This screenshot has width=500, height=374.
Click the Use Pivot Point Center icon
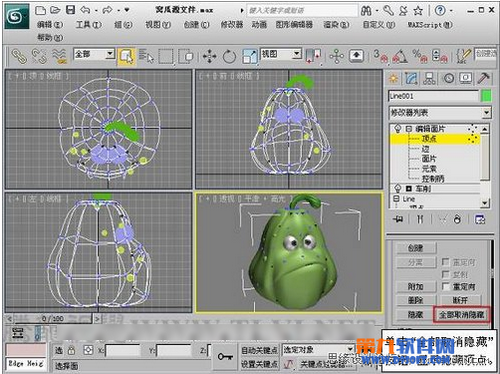click(x=313, y=56)
